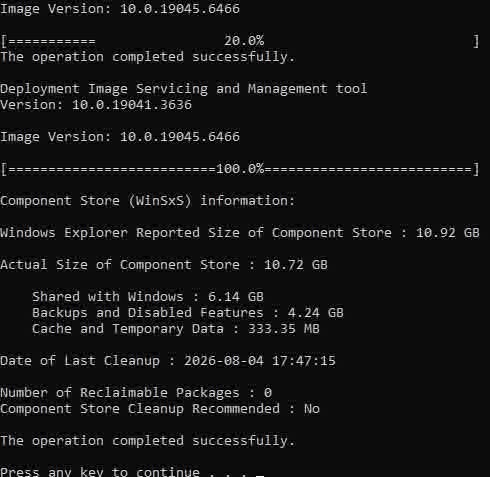Click the Version: 10.0.19041.3636 line
This screenshot has width=490, height=477.
coord(96,105)
